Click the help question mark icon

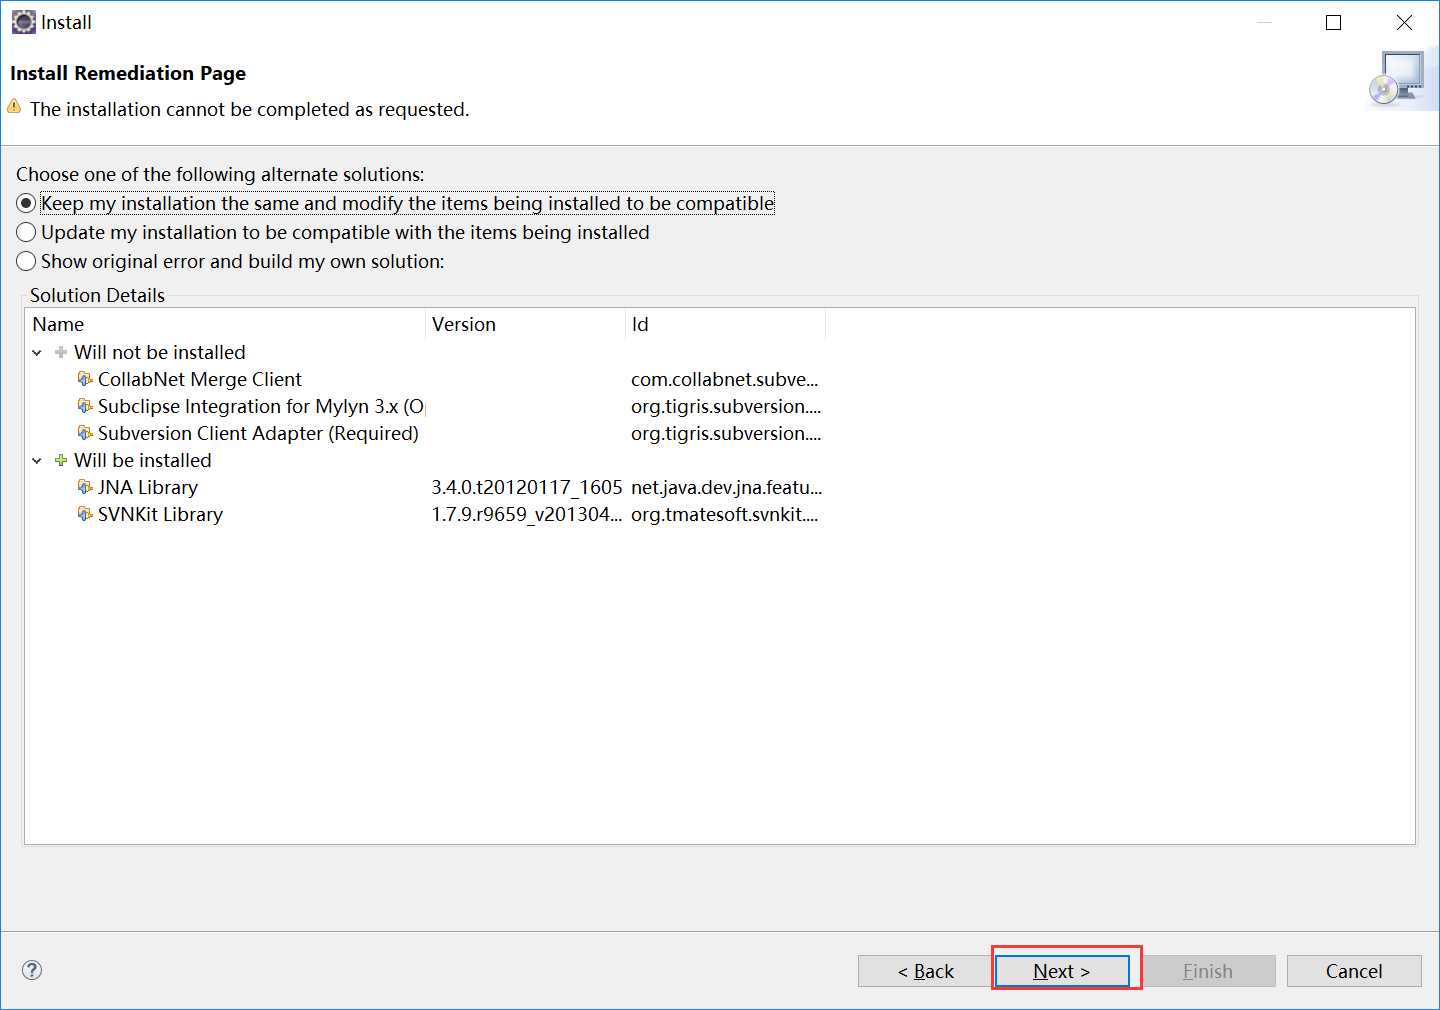click(x=32, y=970)
